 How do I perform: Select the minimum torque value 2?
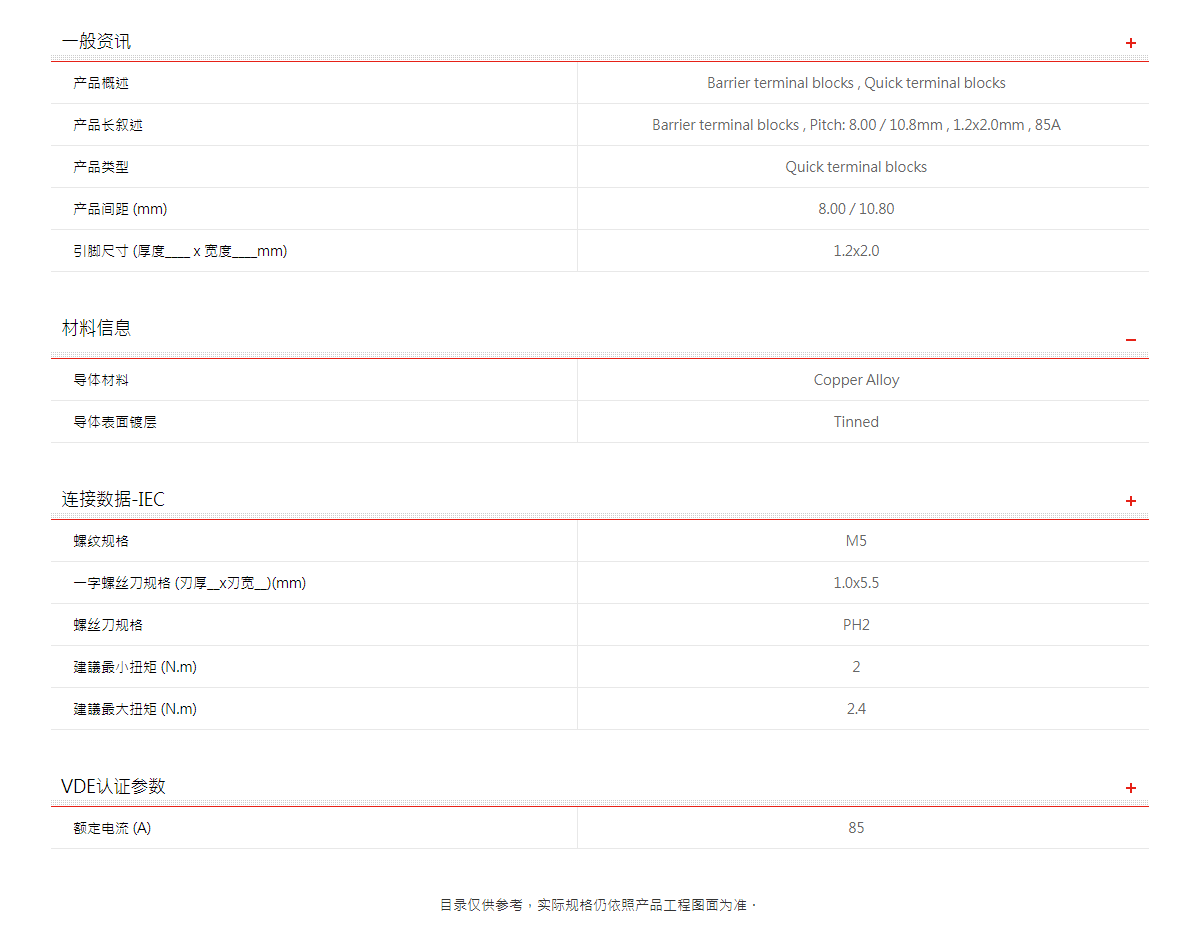click(856, 667)
